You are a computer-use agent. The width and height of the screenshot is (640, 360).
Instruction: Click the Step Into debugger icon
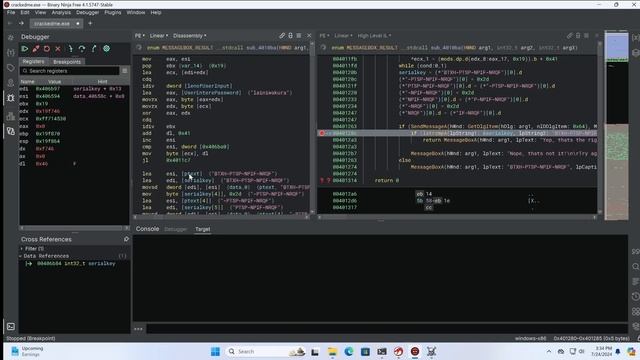click(70, 49)
